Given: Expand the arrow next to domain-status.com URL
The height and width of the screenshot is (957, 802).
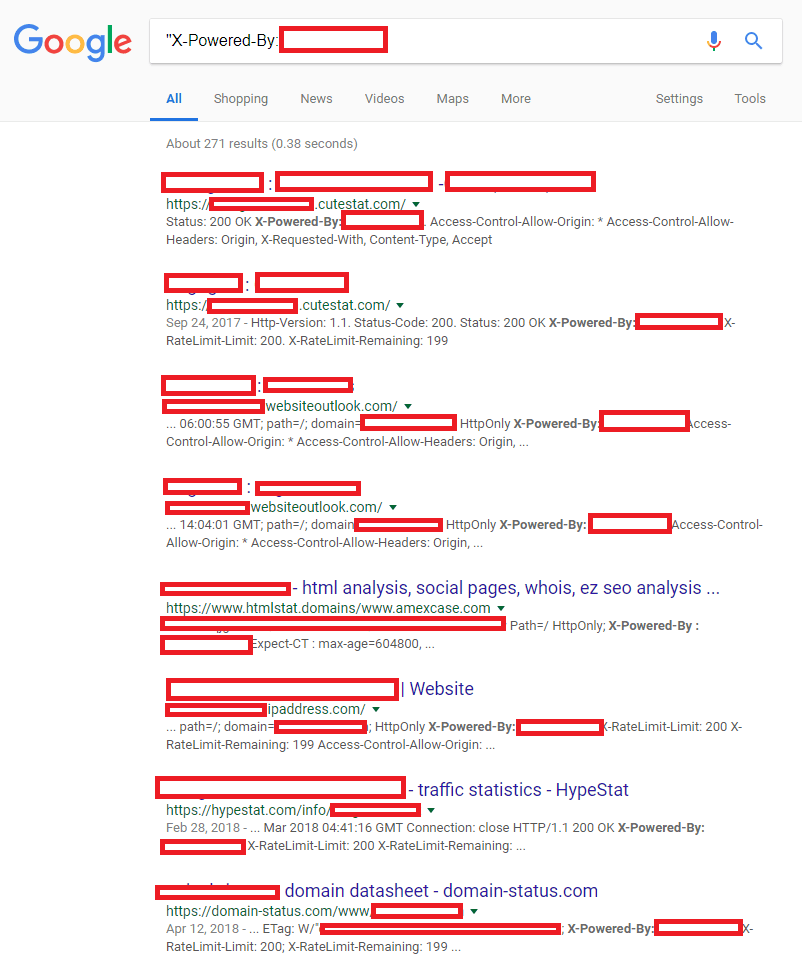Looking at the screenshot, I should pyautogui.click(x=473, y=911).
